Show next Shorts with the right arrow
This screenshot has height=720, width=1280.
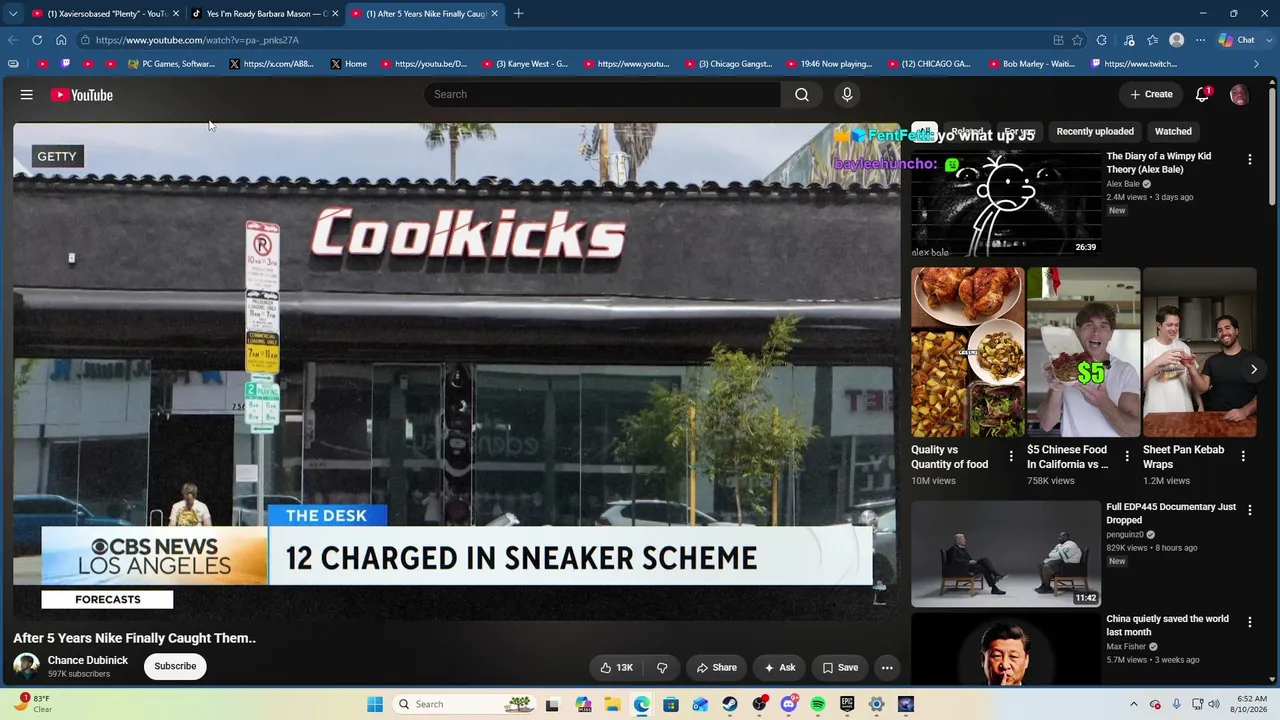tap(1253, 370)
